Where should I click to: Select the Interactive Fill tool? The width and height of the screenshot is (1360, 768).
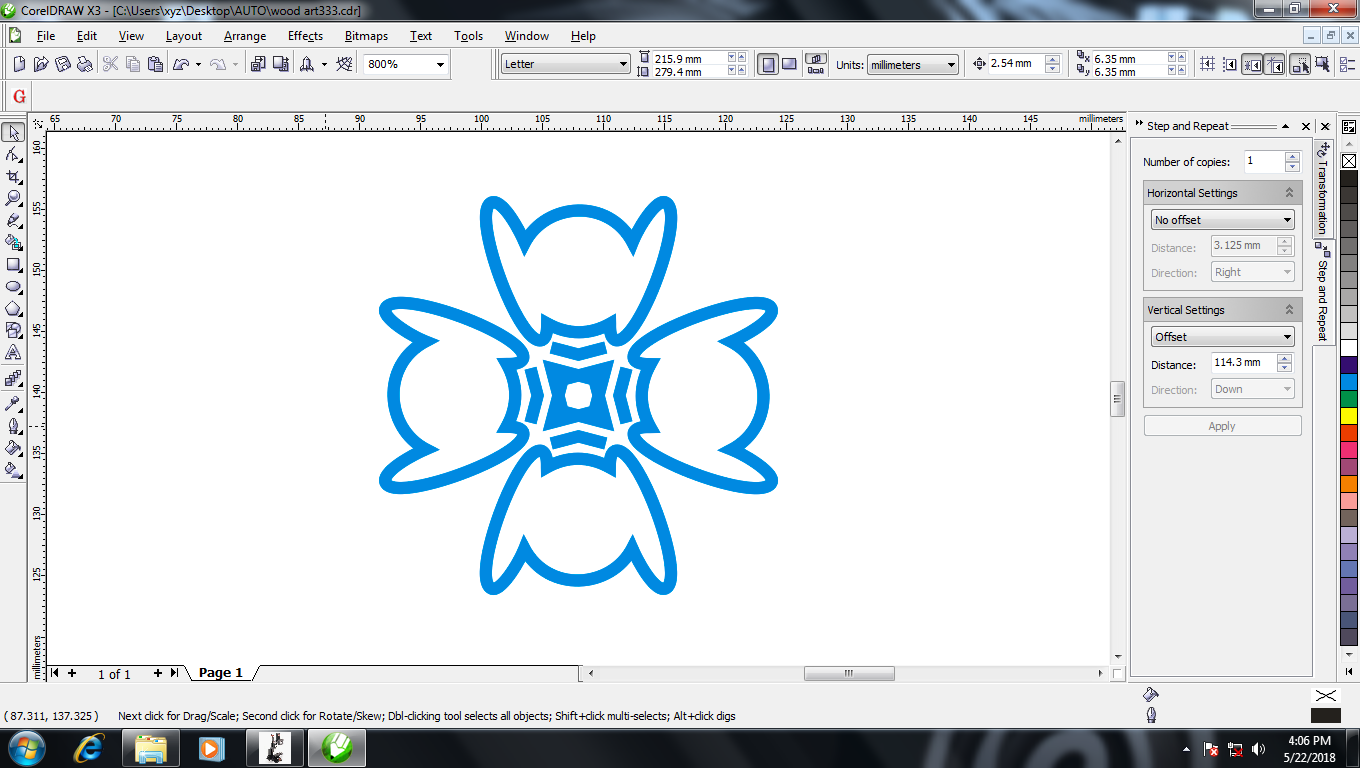(13, 470)
